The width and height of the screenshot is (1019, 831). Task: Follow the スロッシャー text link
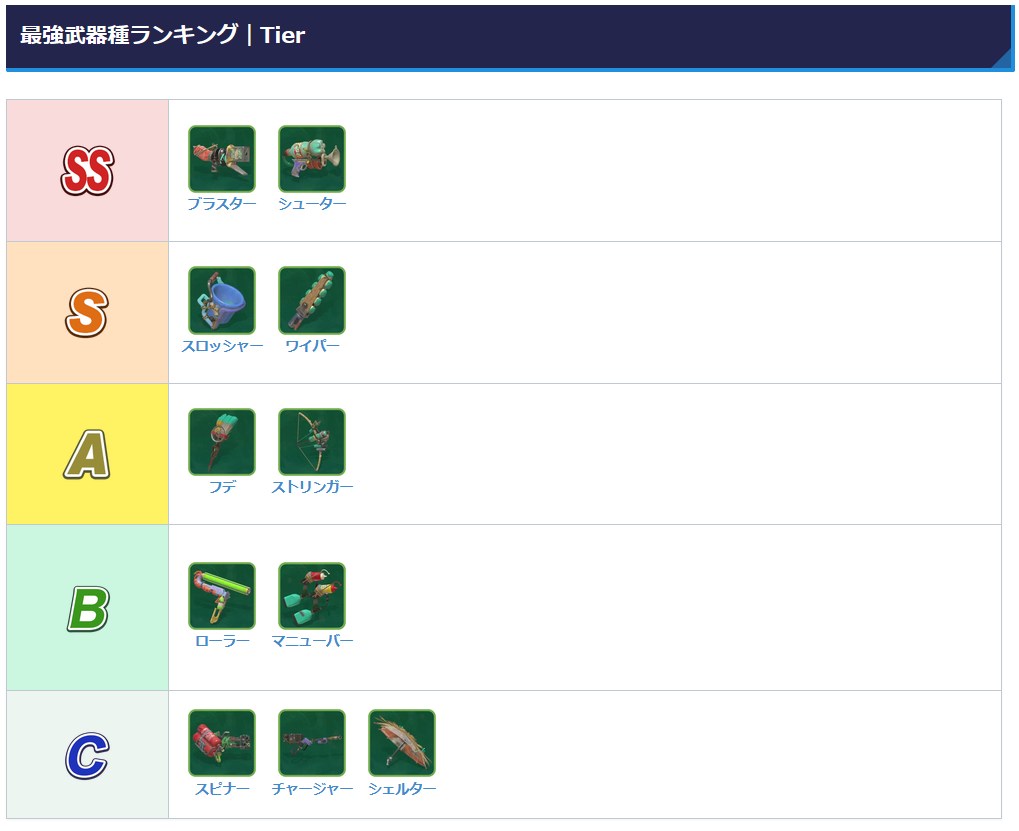222,346
